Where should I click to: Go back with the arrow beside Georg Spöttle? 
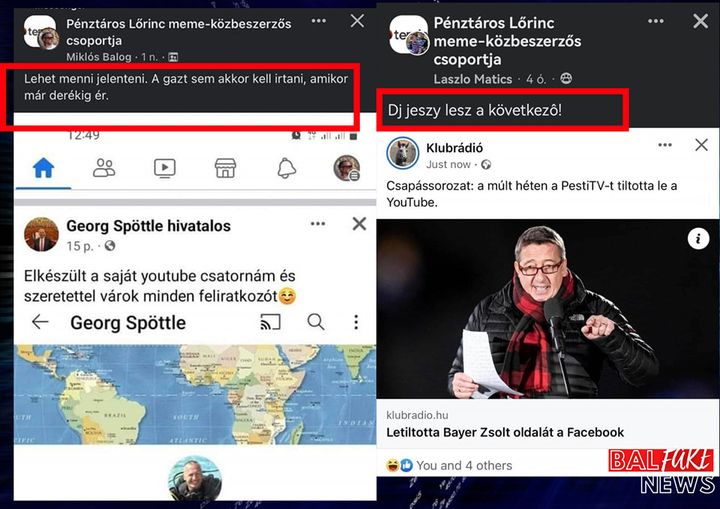click(40, 322)
